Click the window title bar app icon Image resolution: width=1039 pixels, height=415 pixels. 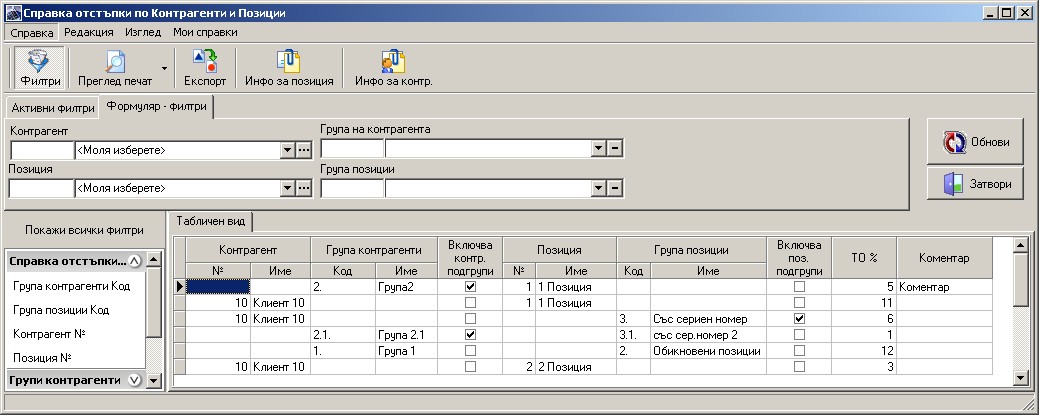point(12,12)
